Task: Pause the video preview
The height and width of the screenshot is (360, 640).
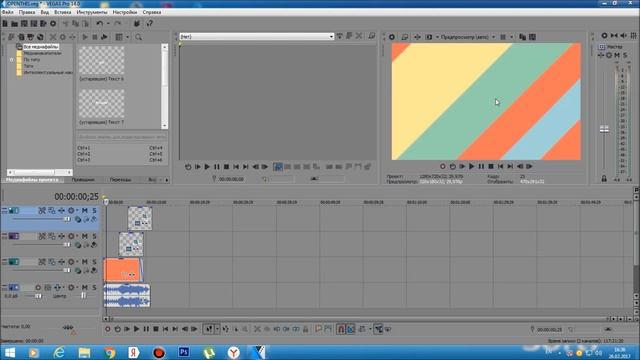Action: click(481, 167)
